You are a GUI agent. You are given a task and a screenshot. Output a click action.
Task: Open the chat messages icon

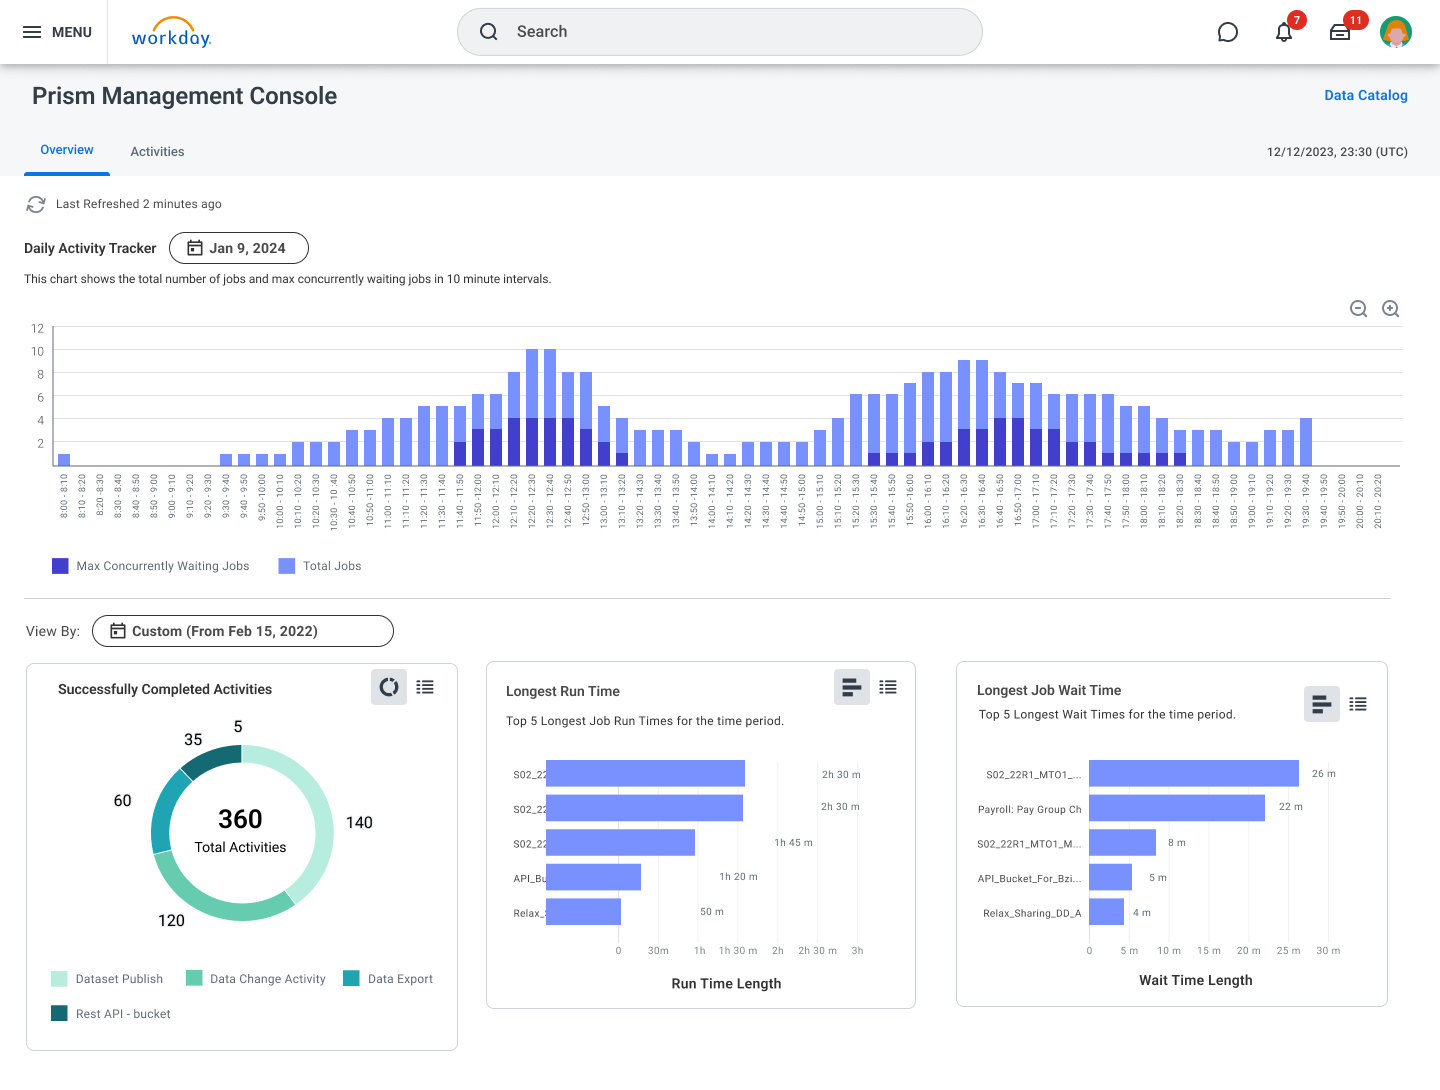(1228, 33)
